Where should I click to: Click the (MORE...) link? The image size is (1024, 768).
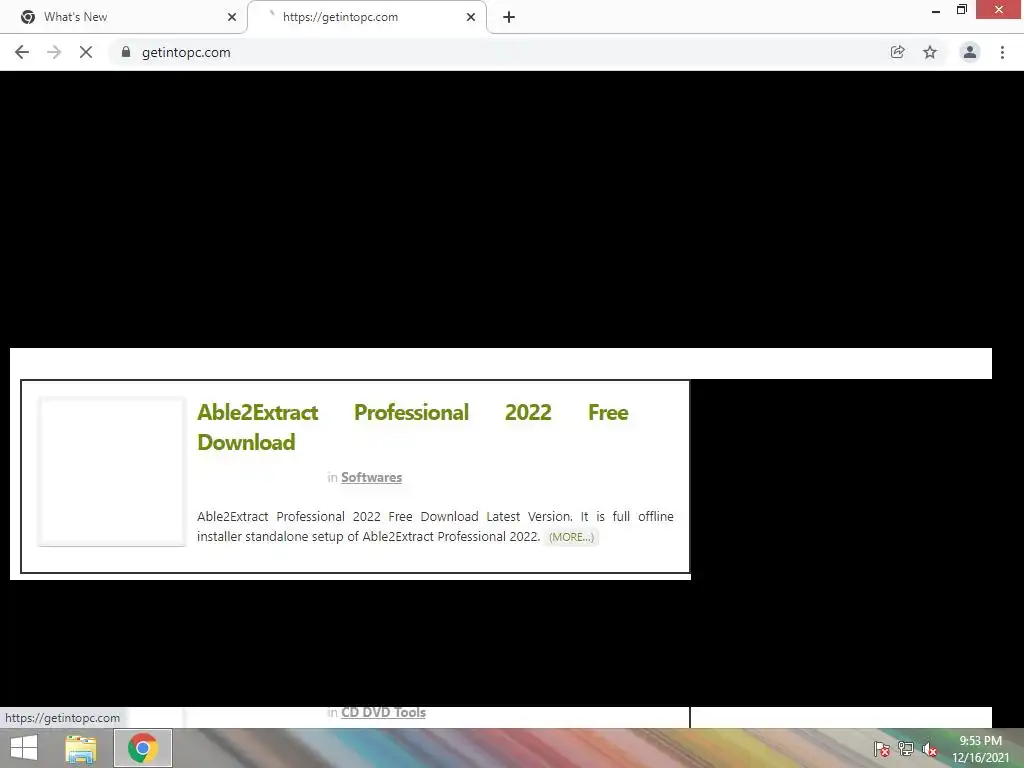pyautogui.click(x=571, y=537)
